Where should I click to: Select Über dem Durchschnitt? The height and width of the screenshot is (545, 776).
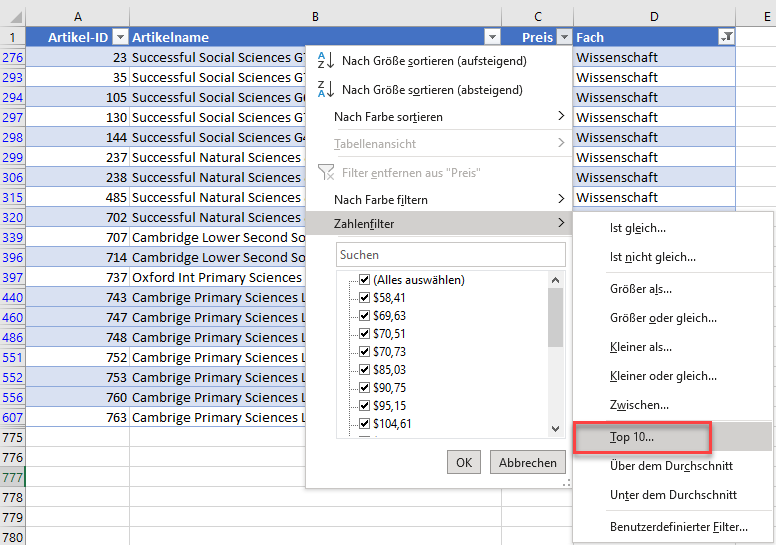pyautogui.click(x=673, y=466)
